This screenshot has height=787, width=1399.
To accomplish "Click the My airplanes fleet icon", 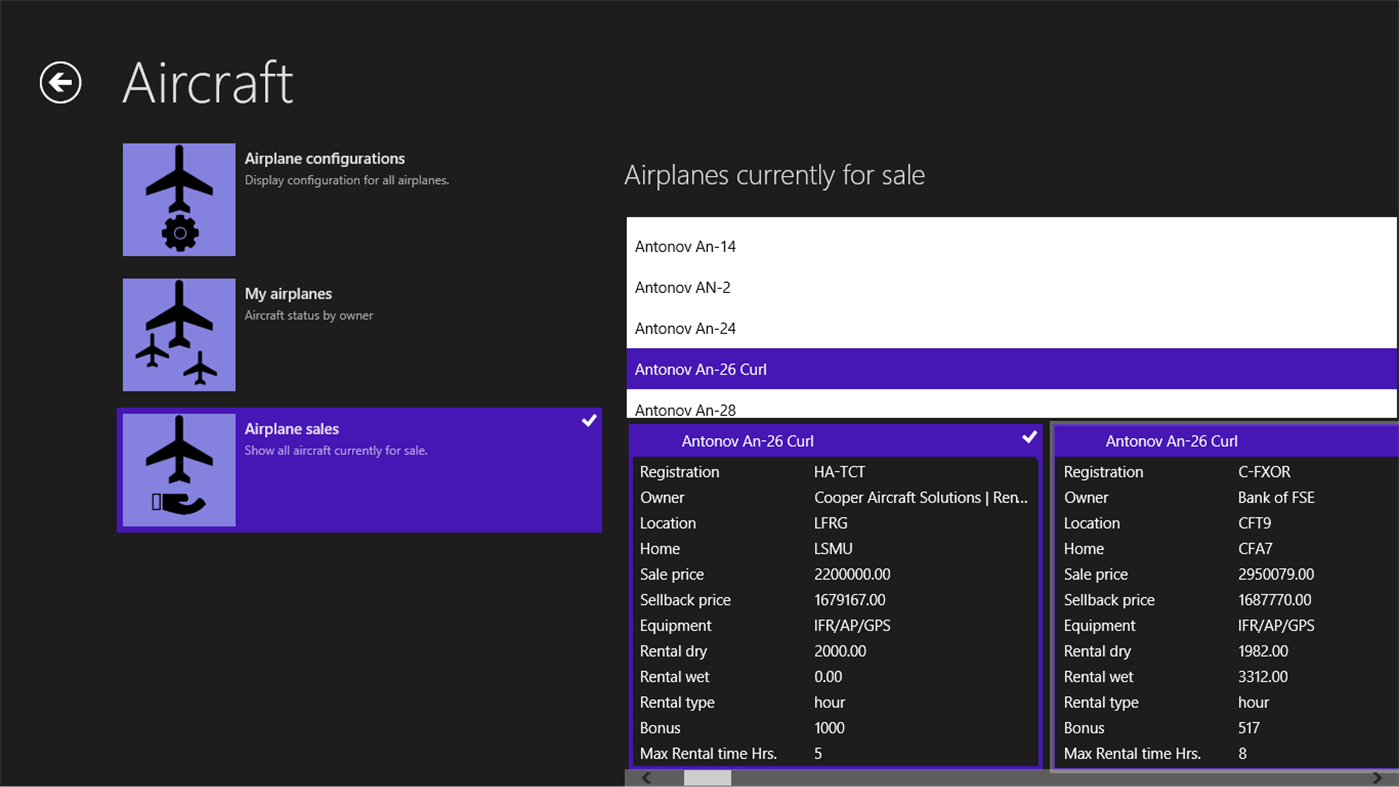I will pyautogui.click(x=179, y=334).
